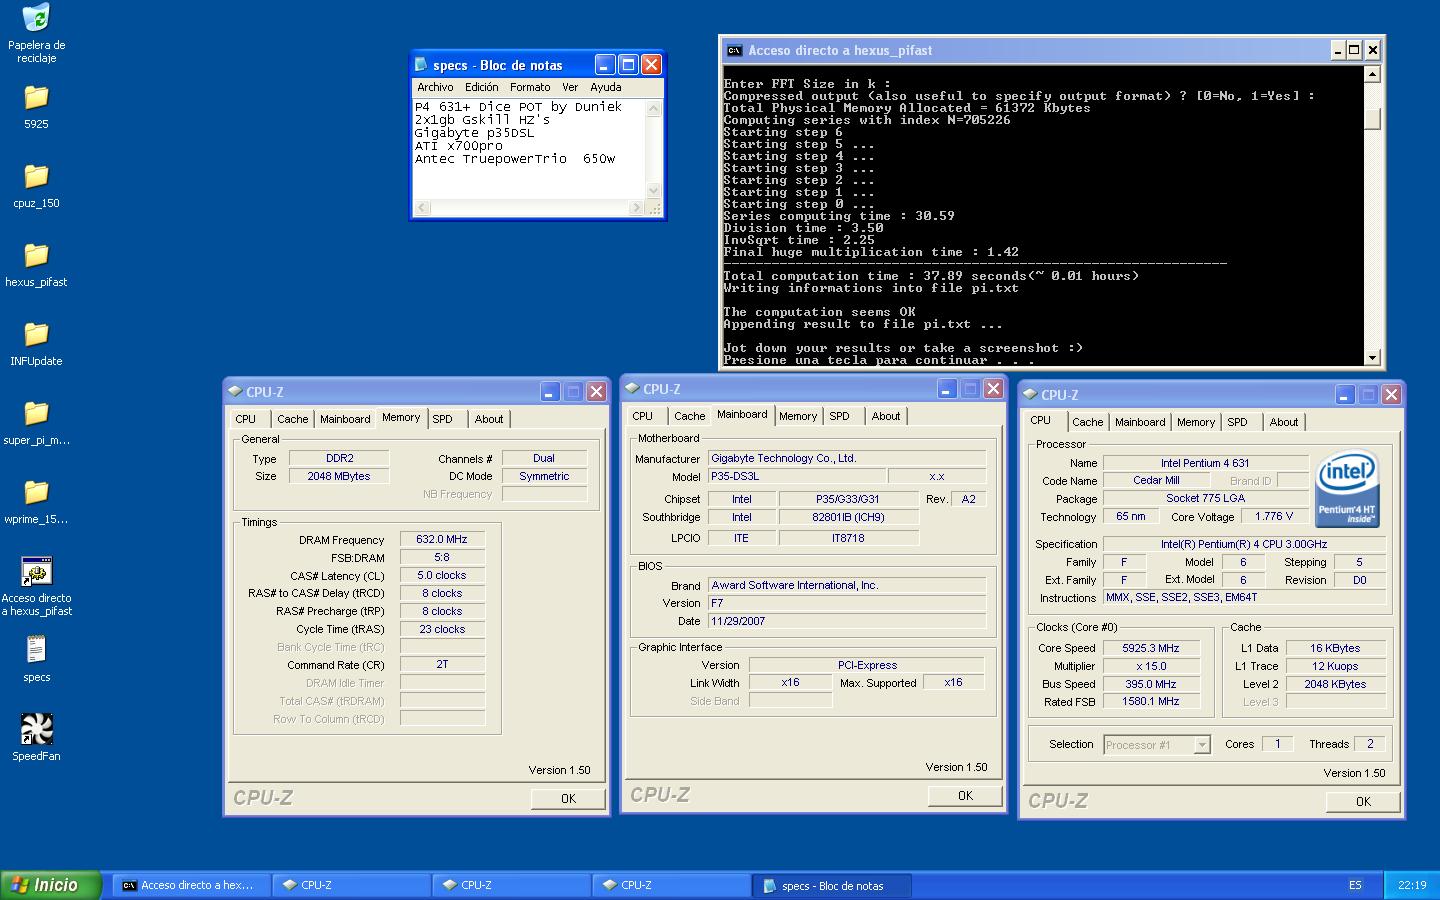Switch to Cache tab in Mainboard CPU-Z window

(x=690, y=416)
